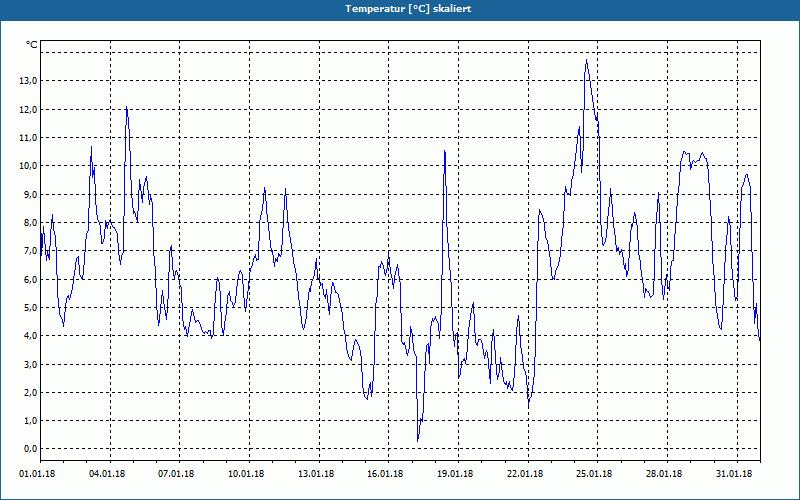800x500 pixels.
Task: Select the 28.01.18 date label
Action: 664,473
